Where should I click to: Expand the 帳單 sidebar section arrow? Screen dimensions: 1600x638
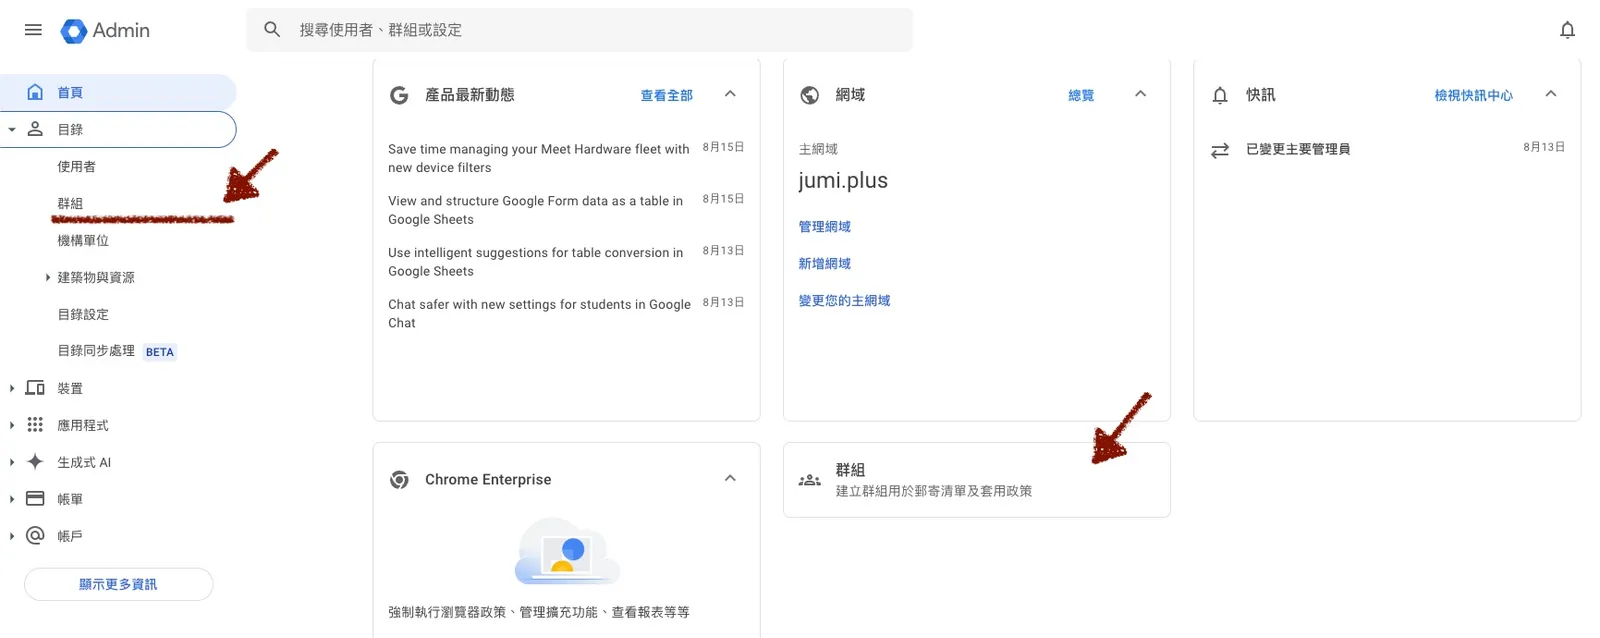(x=12, y=499)
